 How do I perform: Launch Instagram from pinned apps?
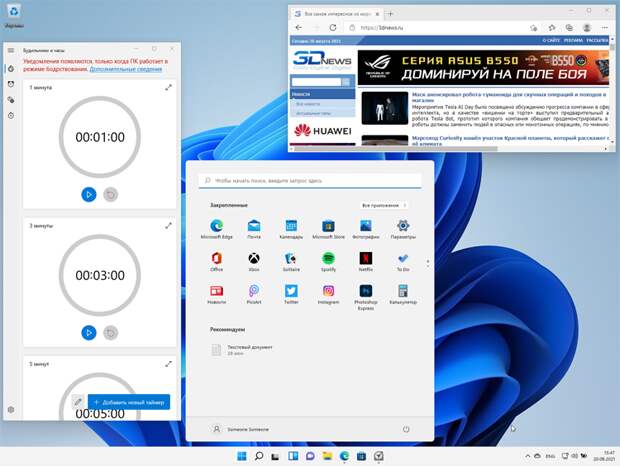328,294
